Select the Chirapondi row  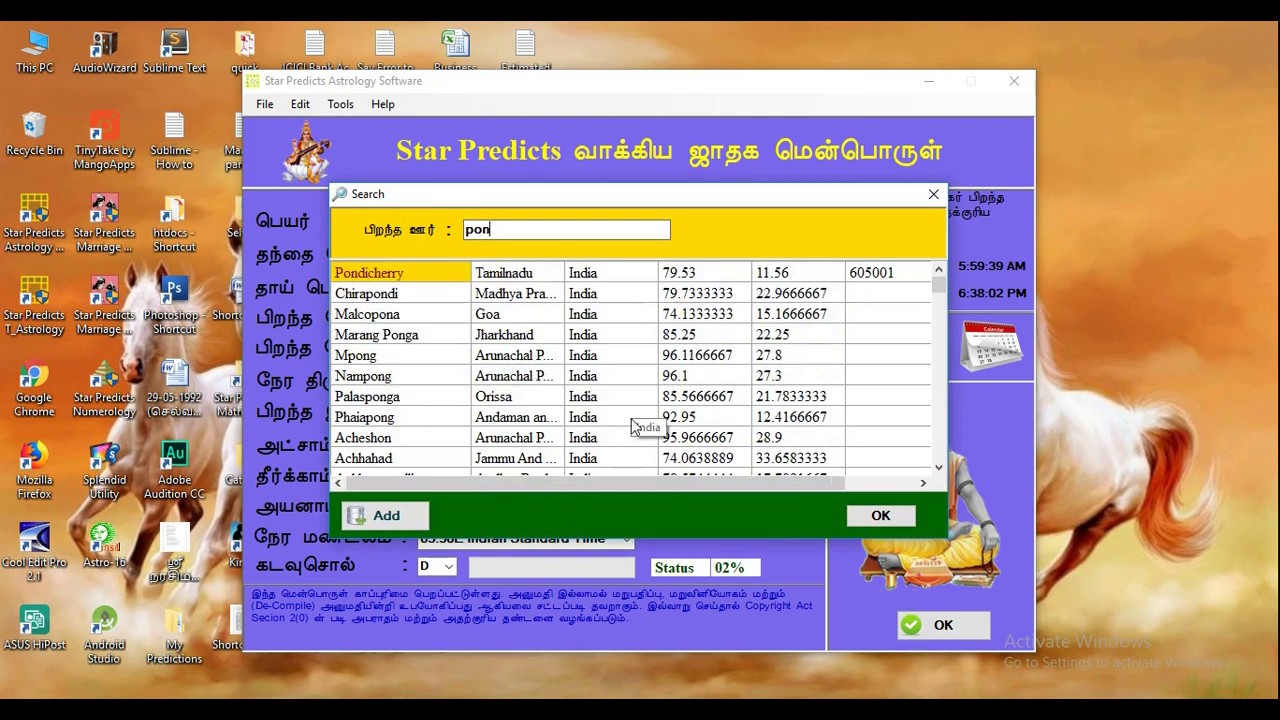631,294
